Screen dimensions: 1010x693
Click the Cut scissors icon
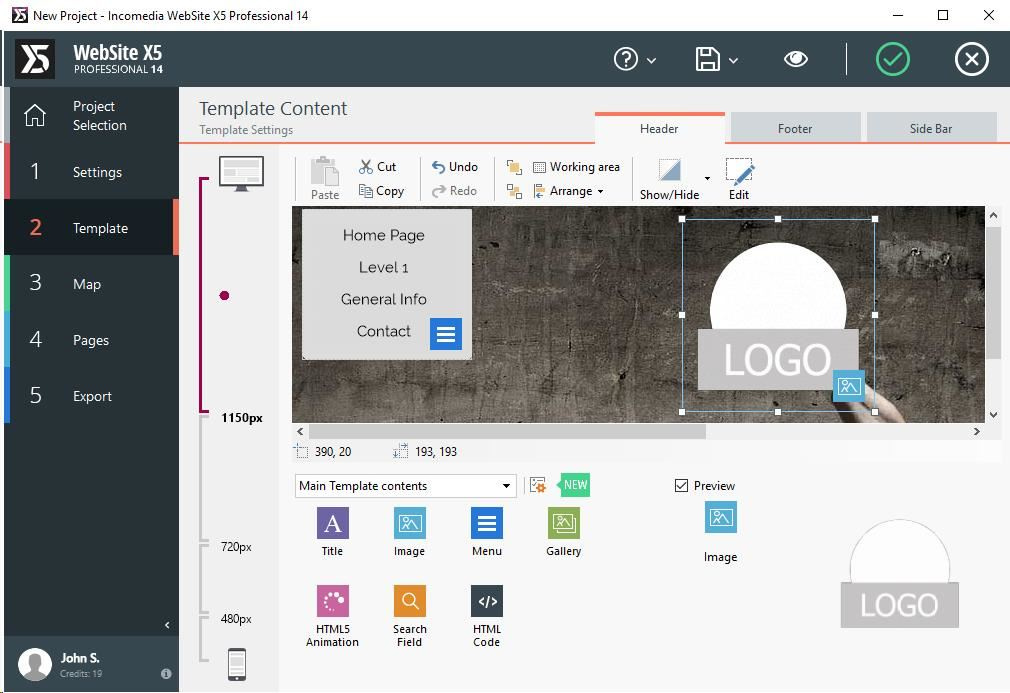click(x=367, y=167)
